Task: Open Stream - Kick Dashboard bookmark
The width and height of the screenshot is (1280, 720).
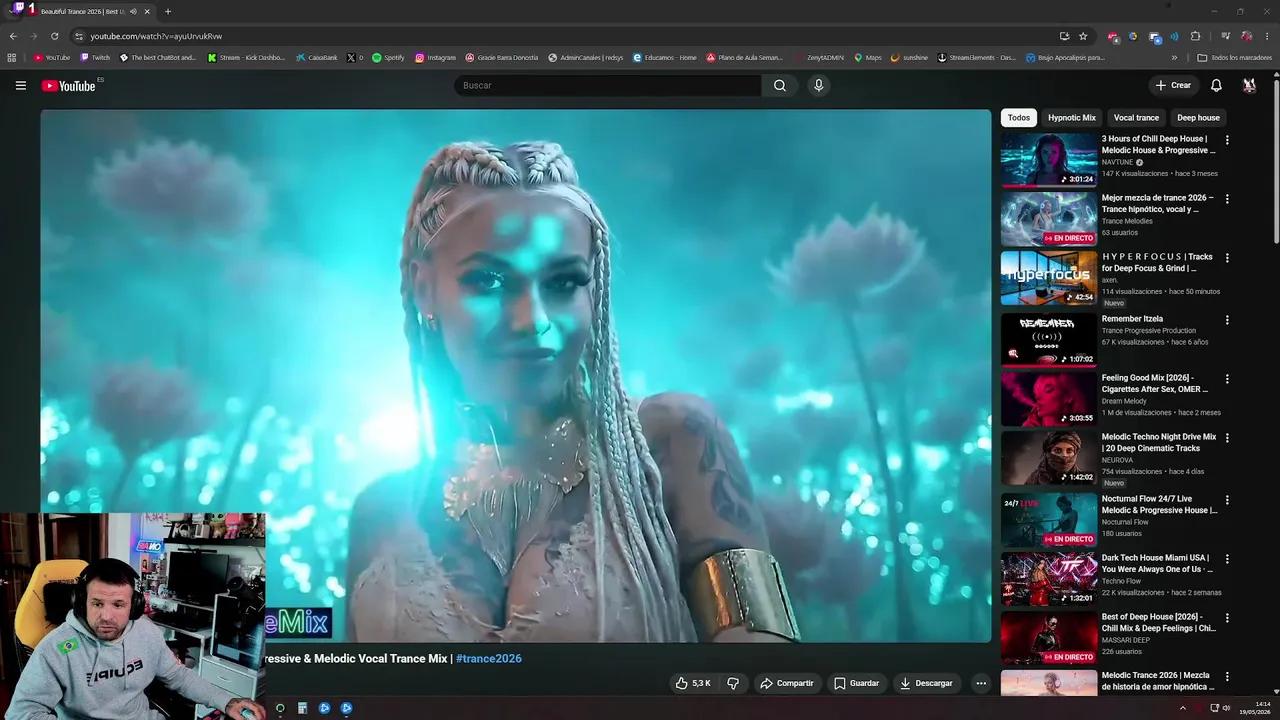Action: 246,58
